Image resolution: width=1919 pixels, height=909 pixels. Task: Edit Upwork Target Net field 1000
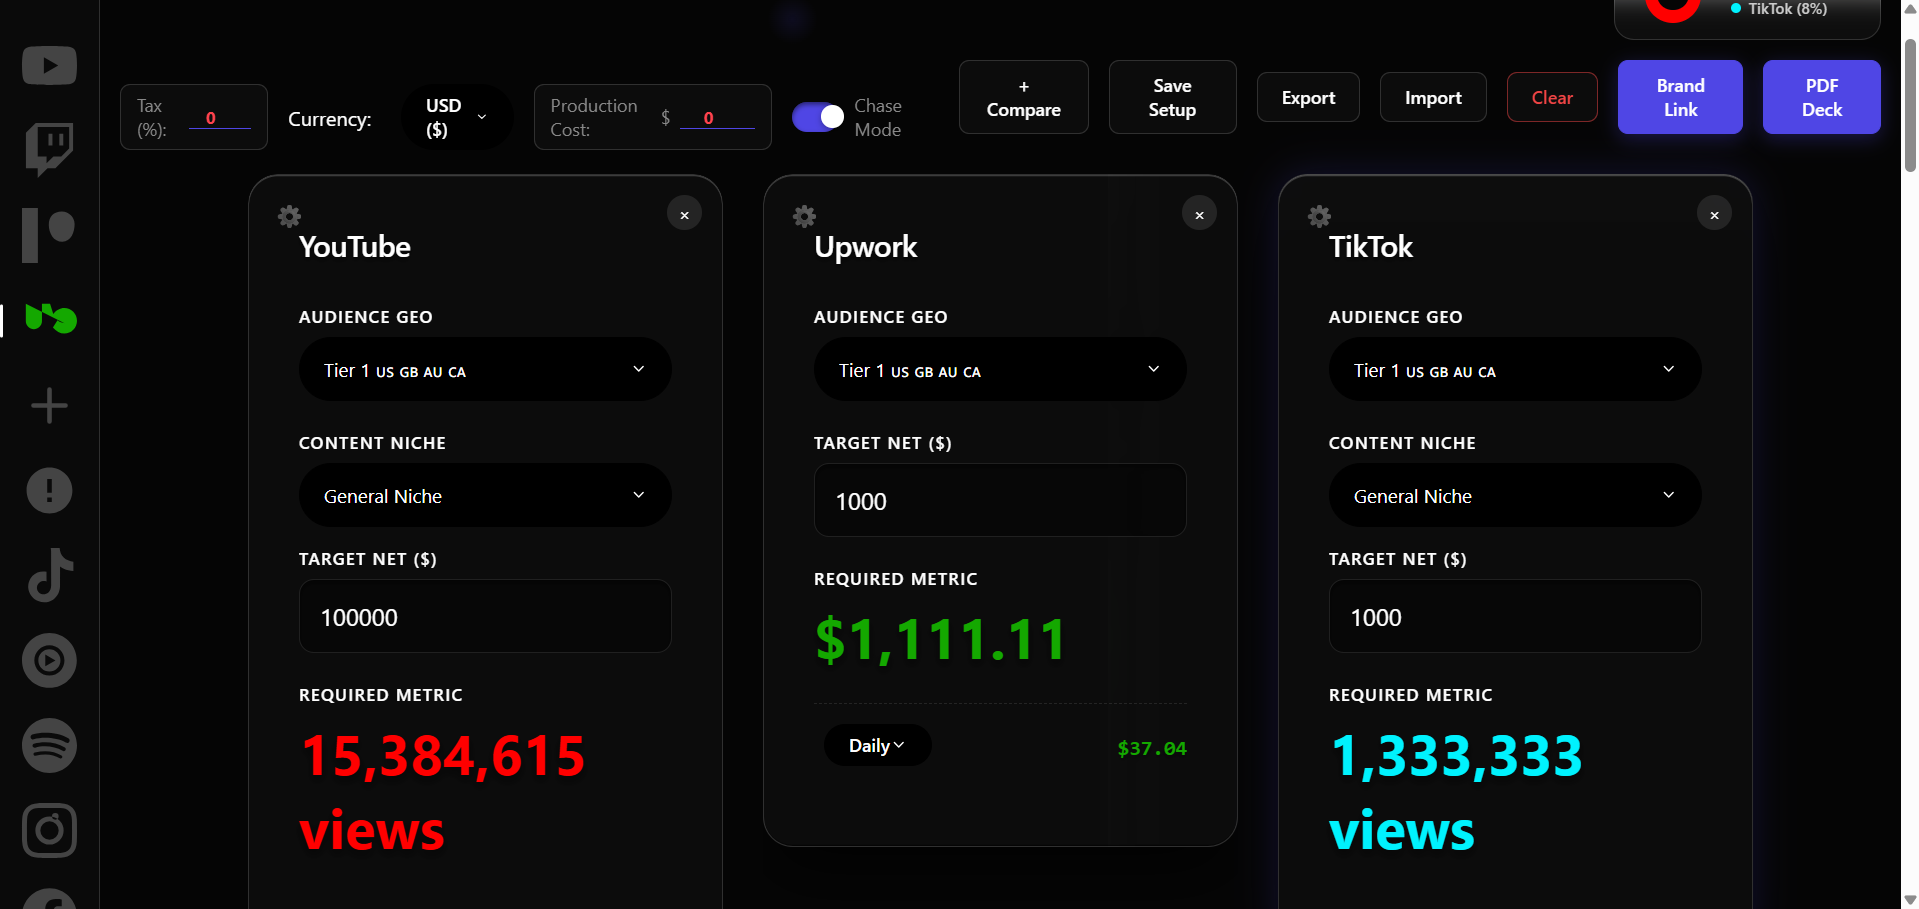point(1000,501)
